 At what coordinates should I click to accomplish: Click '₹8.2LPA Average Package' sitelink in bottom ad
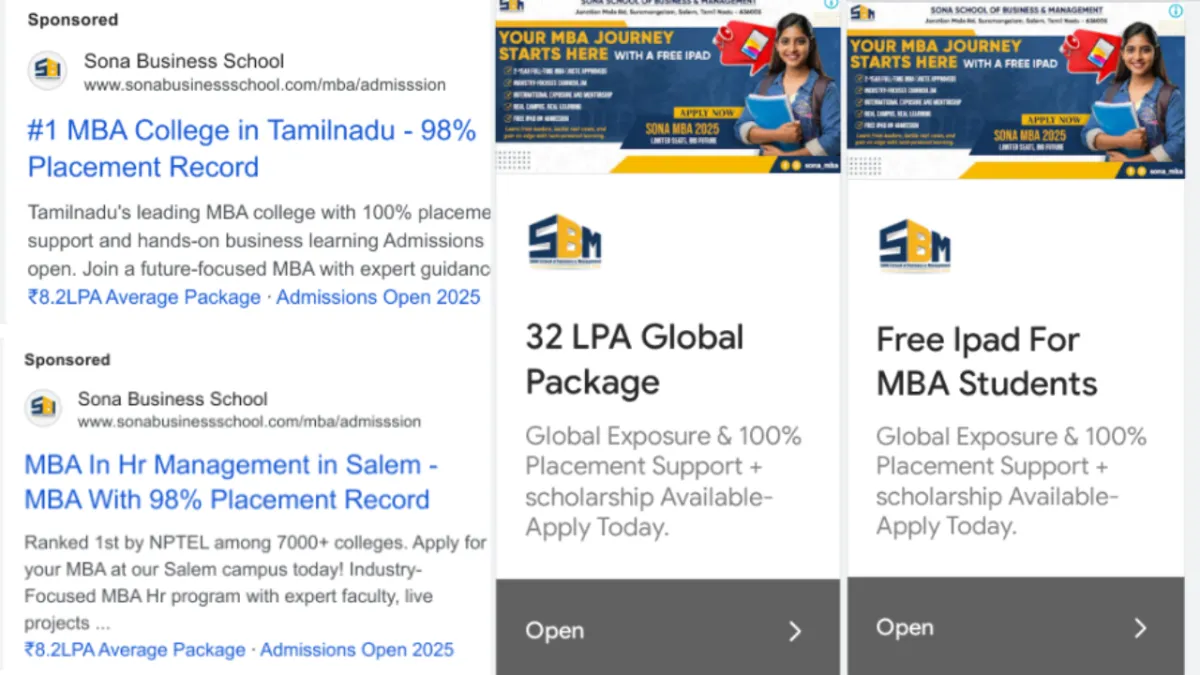pos(135,649)
